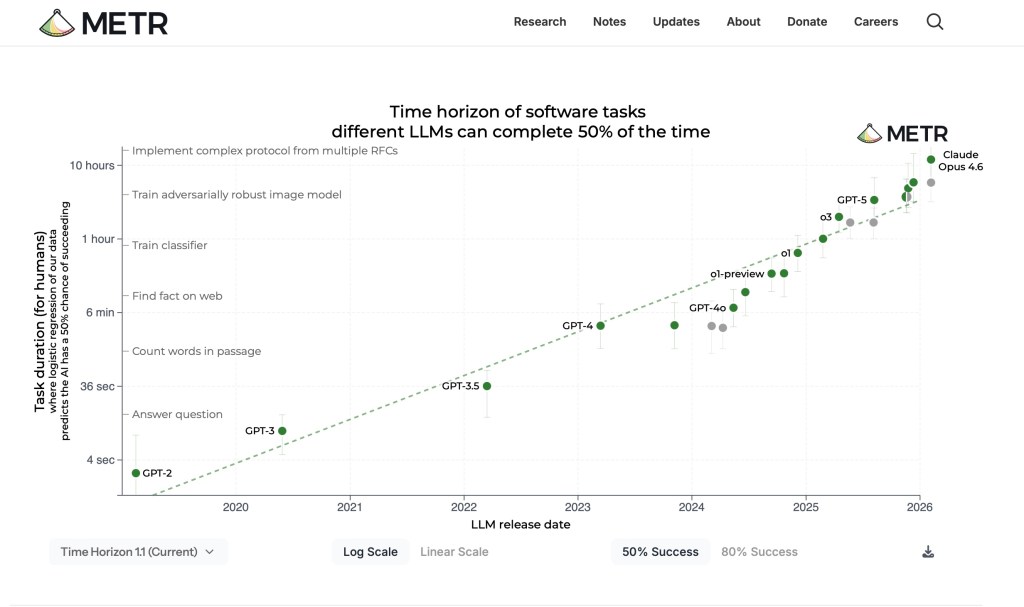Image resolution: width=1024 pixels, height=607 pixels.
Task: Download the chart using download icon
Action: pos(927,552)
